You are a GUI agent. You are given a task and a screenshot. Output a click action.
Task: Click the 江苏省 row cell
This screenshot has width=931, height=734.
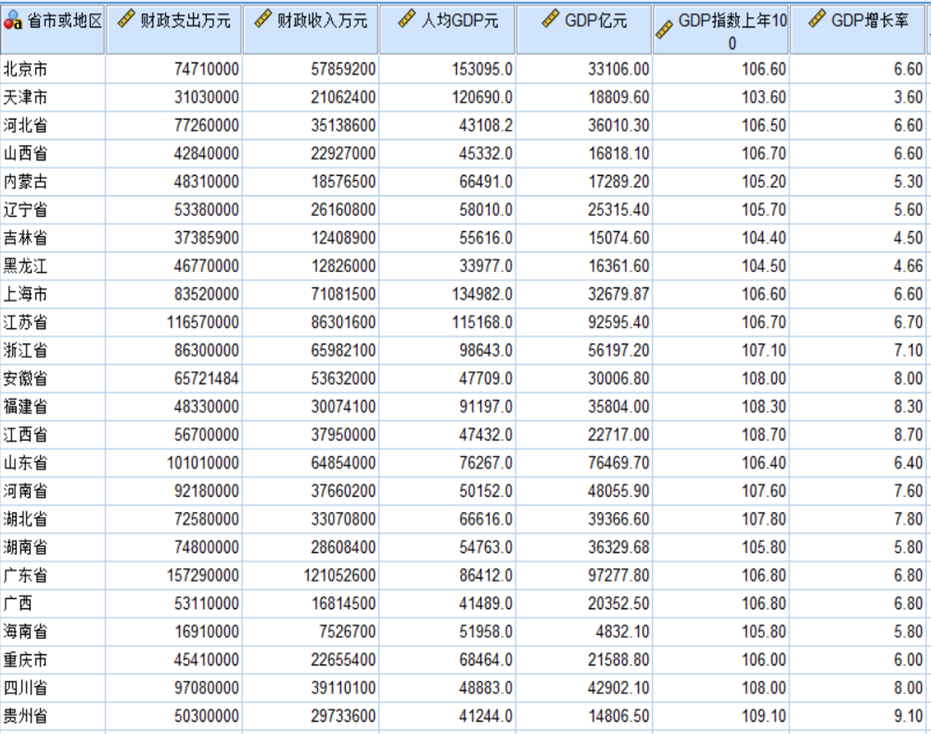[x=53, y=322]
